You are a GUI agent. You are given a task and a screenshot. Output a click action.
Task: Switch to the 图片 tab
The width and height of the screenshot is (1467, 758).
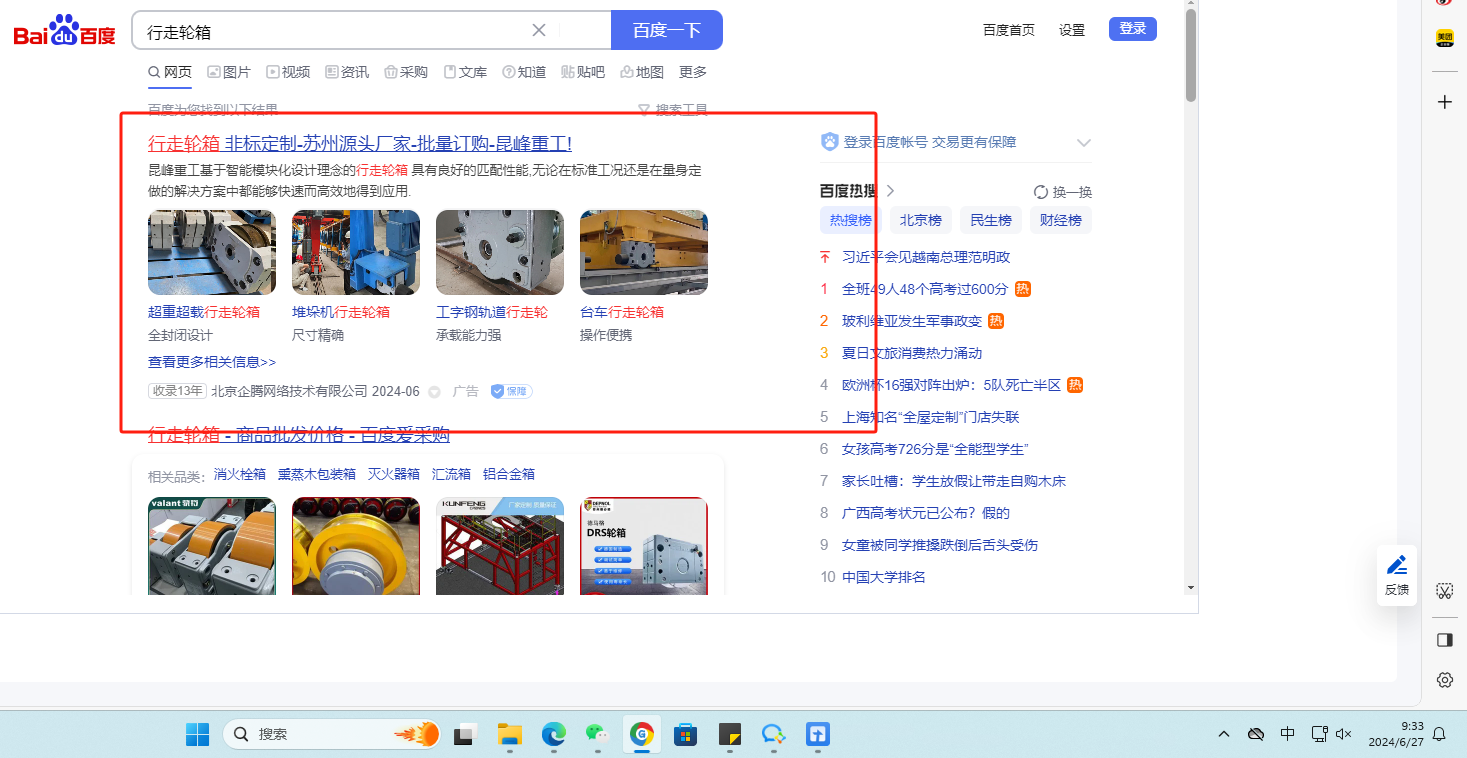229,72
